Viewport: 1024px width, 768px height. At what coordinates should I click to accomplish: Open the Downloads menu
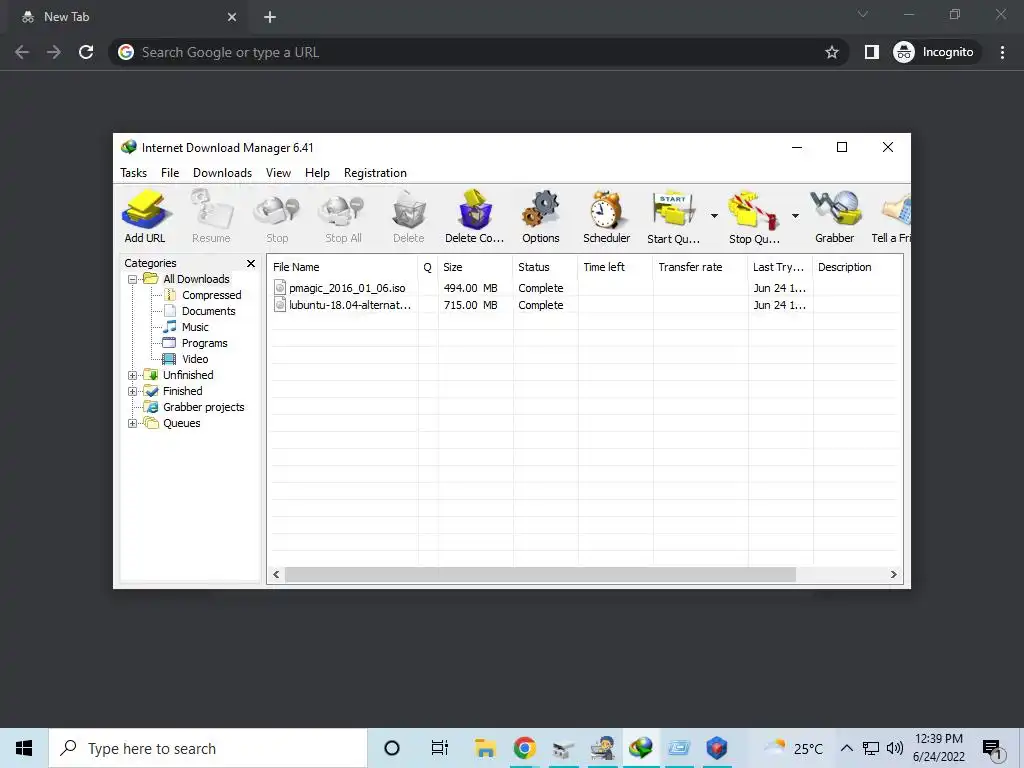click(222, 173)
